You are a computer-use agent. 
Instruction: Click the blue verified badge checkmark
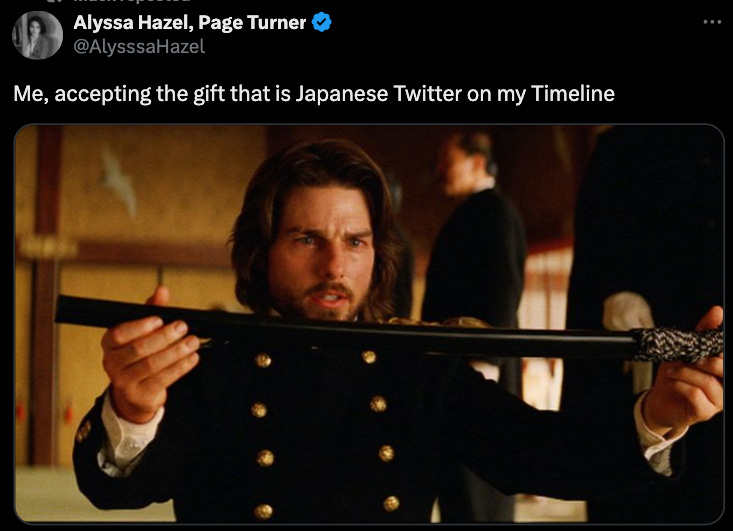tap(322, 22)
